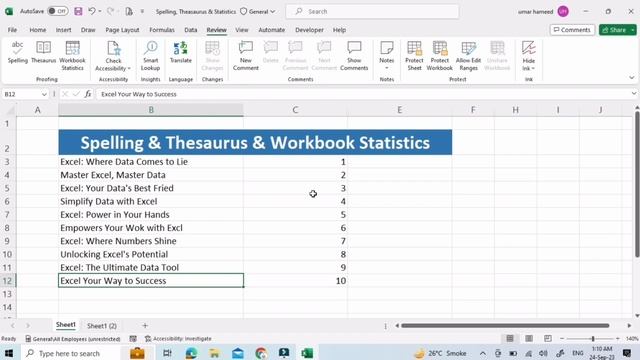Click the Select All corner button

(9, 110)
